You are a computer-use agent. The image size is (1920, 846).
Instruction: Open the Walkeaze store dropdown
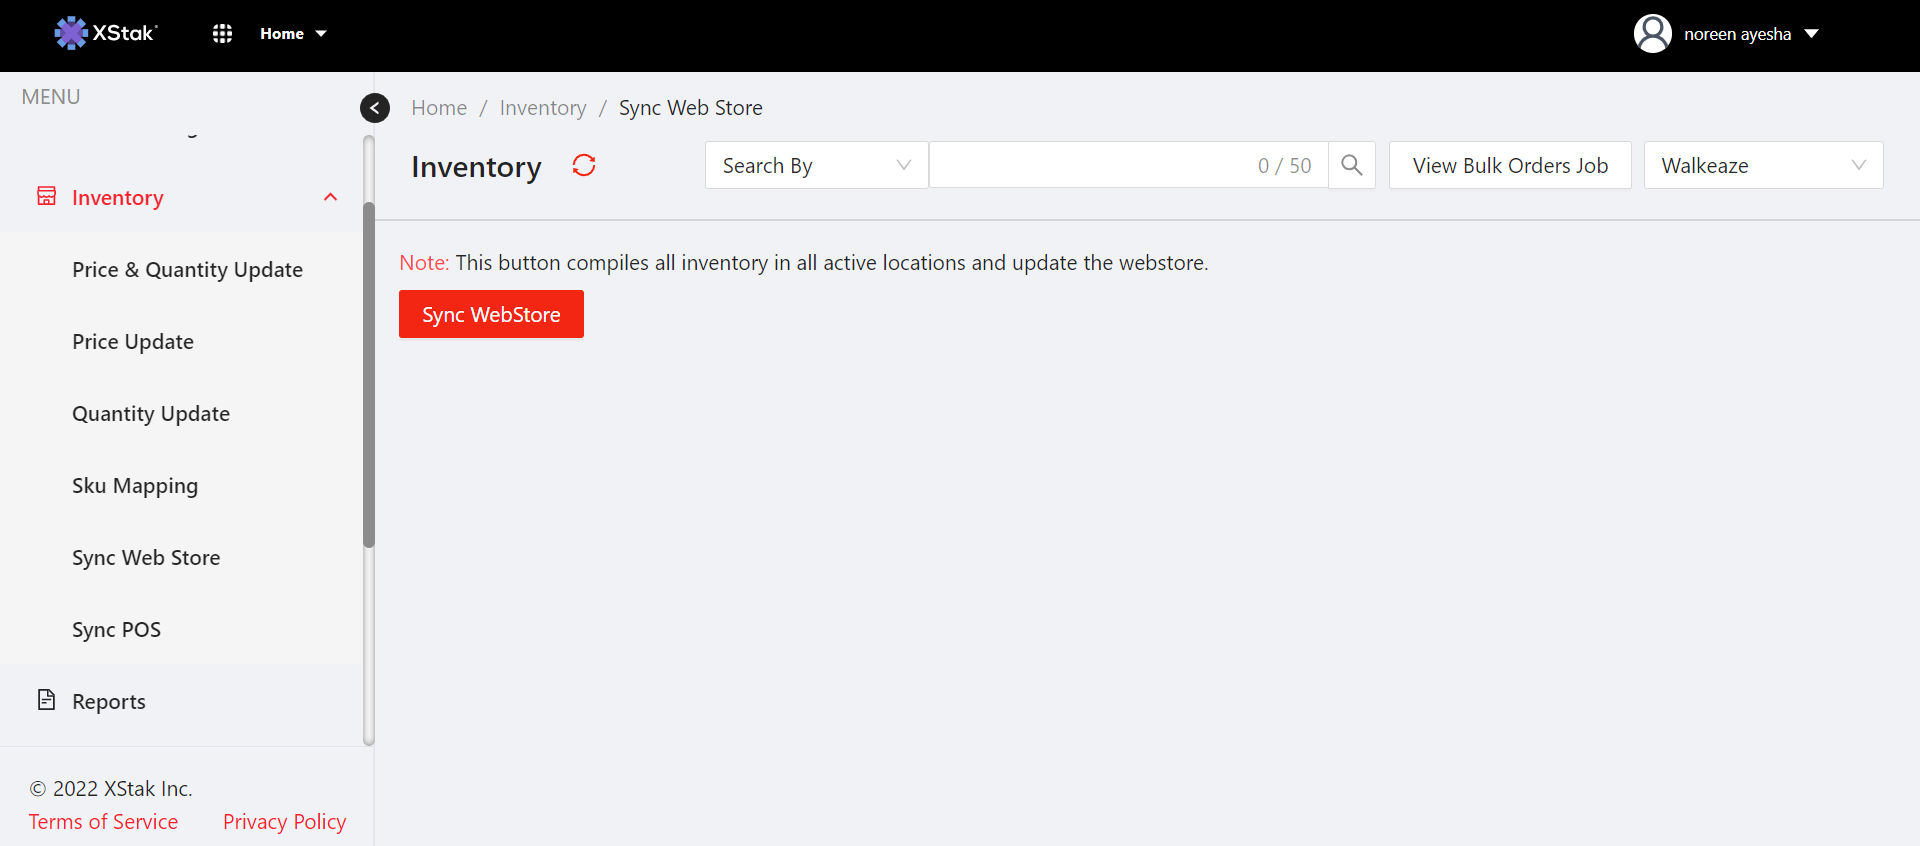coord(1762,166)
